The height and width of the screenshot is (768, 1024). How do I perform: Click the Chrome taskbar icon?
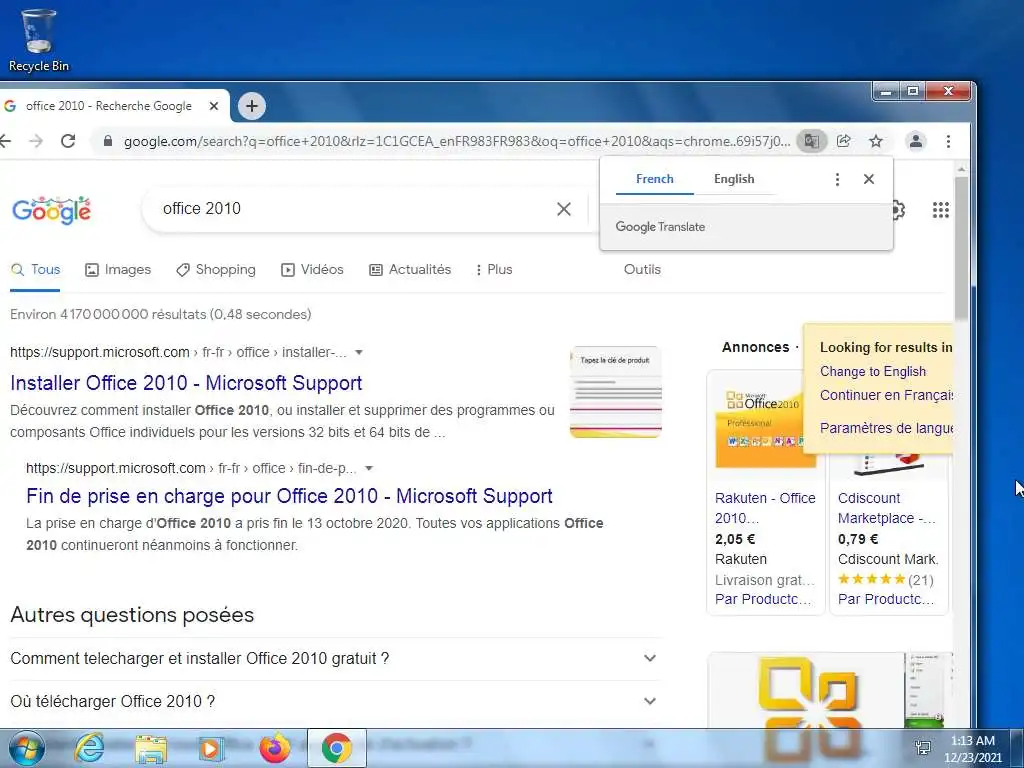(x=336, y=748)
